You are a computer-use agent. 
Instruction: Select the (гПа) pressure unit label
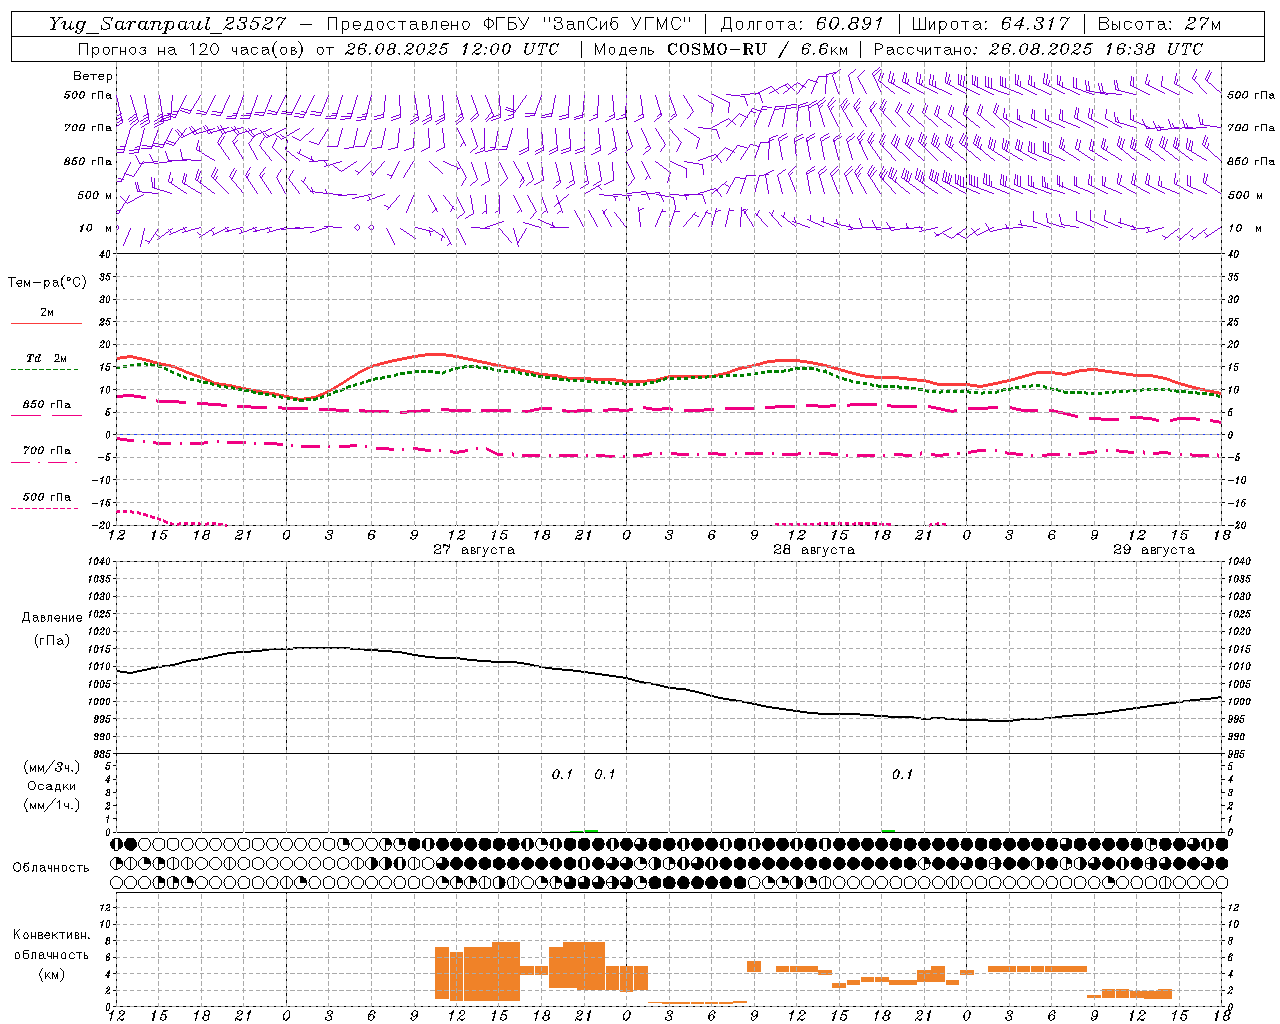click(x=52, y=640)
